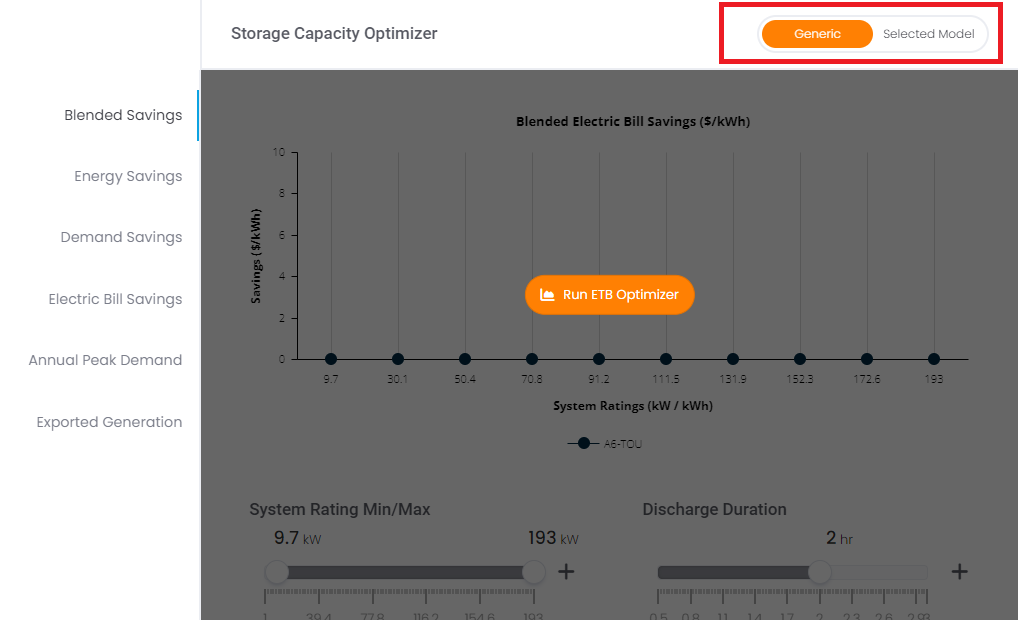The height and width of the screenshot is (620, 1018).
Task: Click the Discharge Duration slider handle
Action: point(820,572)
